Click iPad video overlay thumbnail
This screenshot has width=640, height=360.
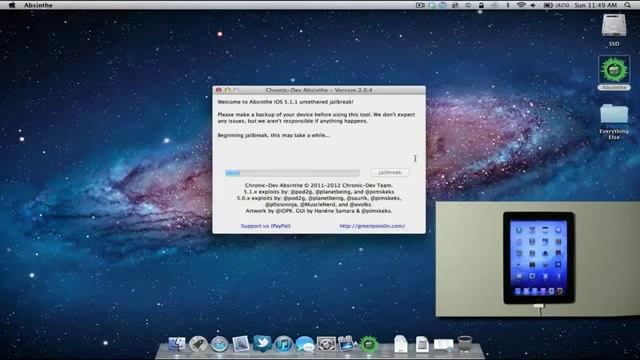(538, 259)
